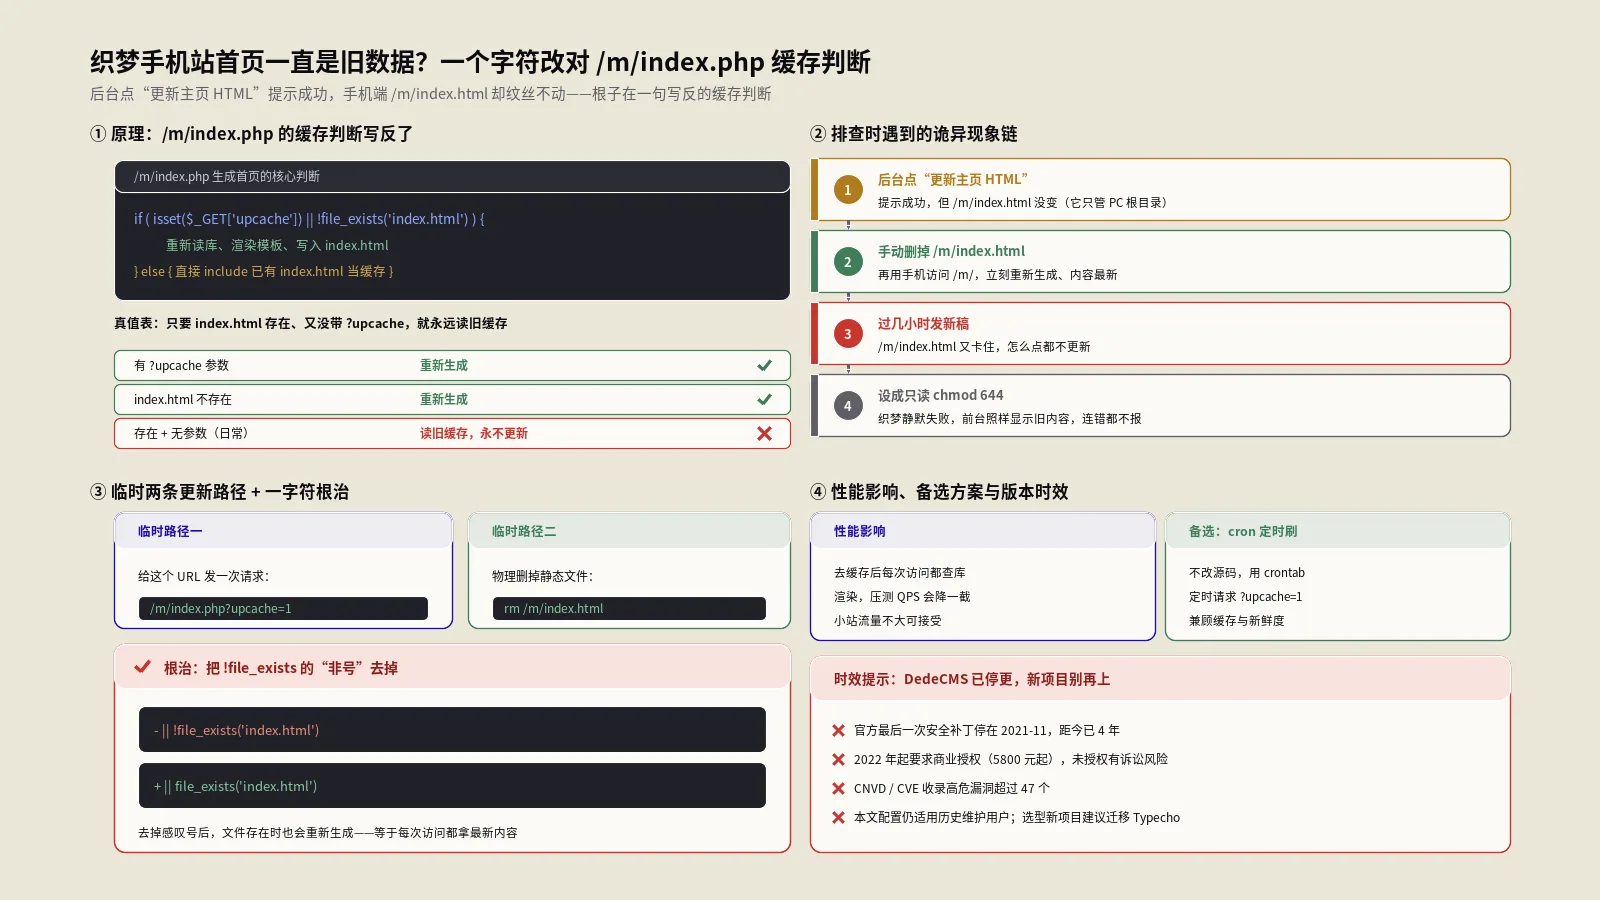Click the 不改源码，用 crontab line

tap(1247, 572)
